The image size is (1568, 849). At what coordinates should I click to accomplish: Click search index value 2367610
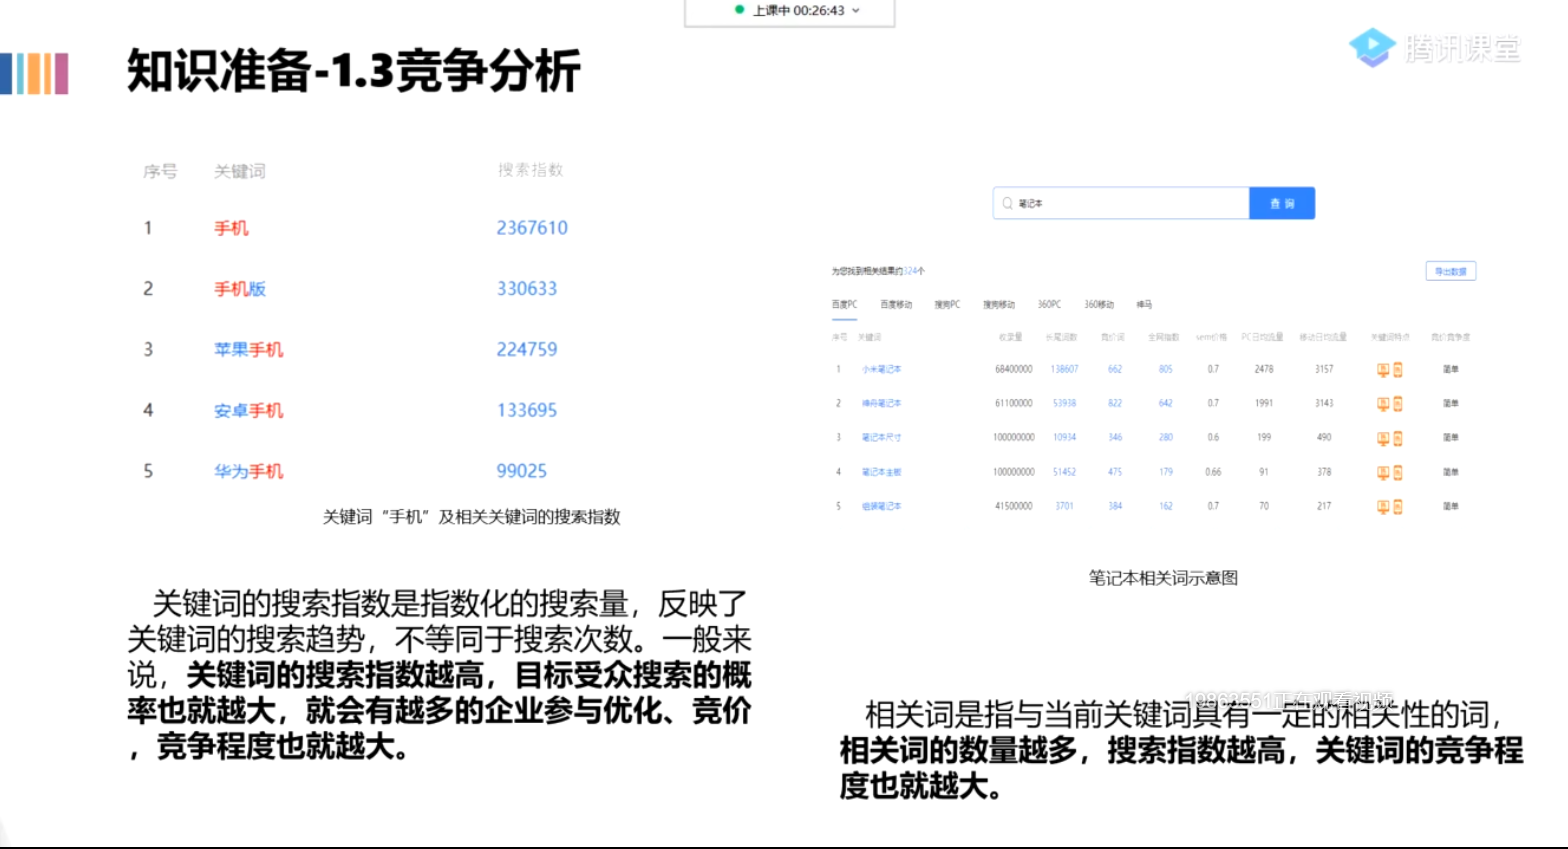532,228
